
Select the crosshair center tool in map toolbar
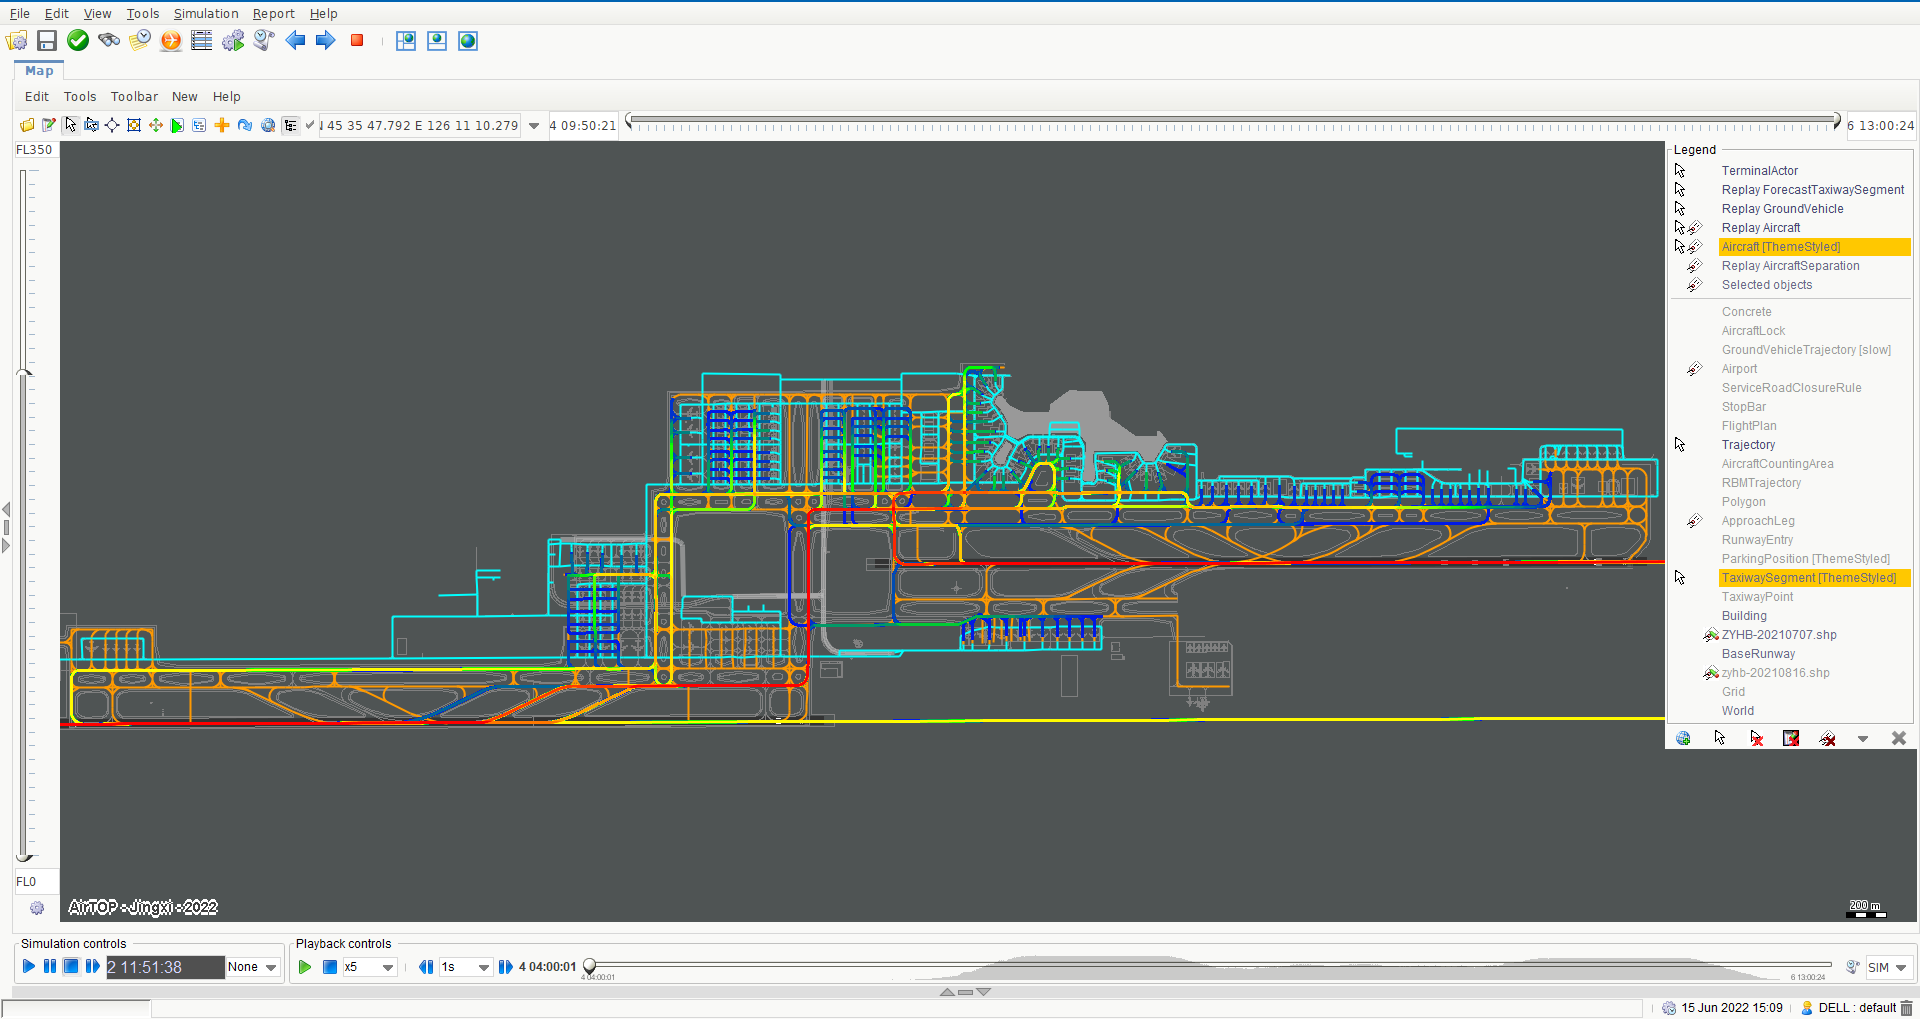(x=112, y=125)
